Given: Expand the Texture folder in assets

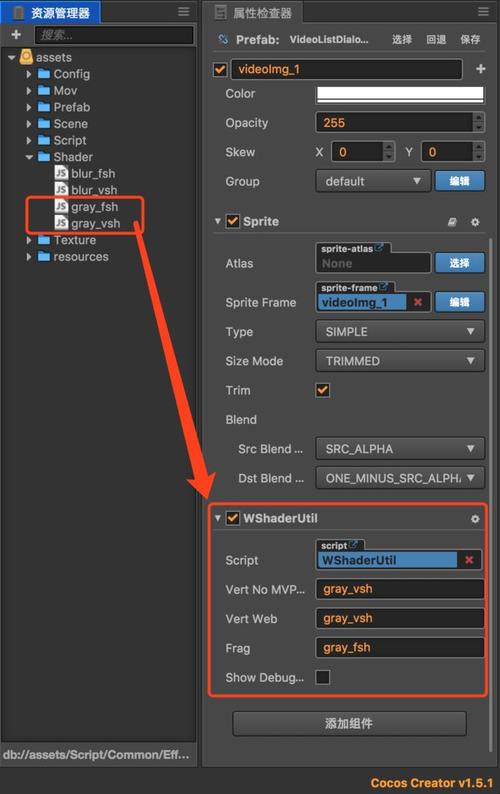Looking at the screenshot, I should coord(29,240).
